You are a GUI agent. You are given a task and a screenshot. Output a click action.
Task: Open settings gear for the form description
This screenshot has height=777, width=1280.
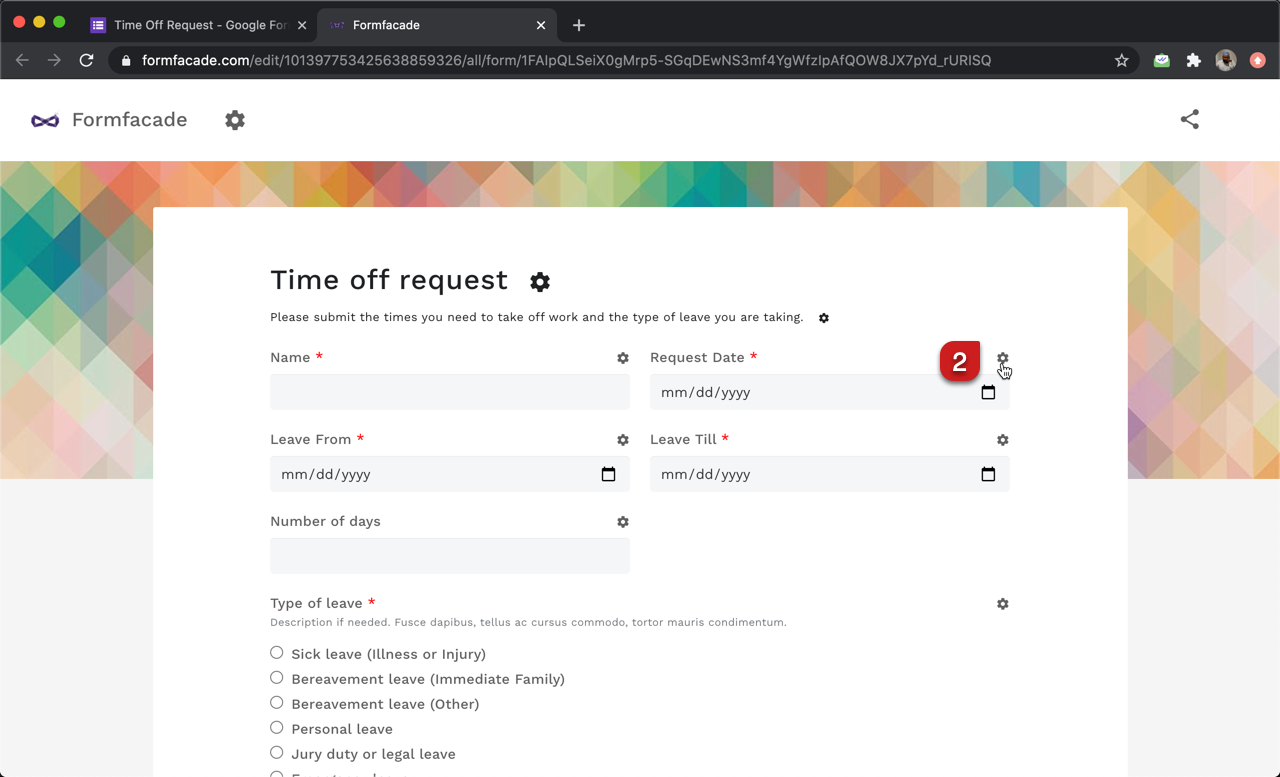point(824,318)
